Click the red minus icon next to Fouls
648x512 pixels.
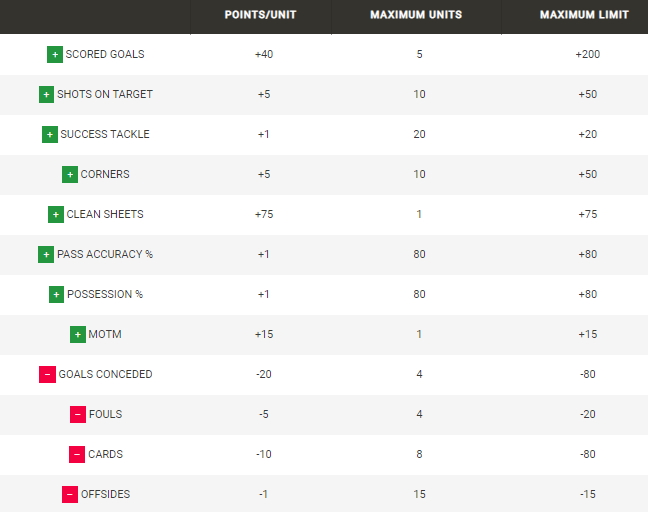(x=78, y=414)
